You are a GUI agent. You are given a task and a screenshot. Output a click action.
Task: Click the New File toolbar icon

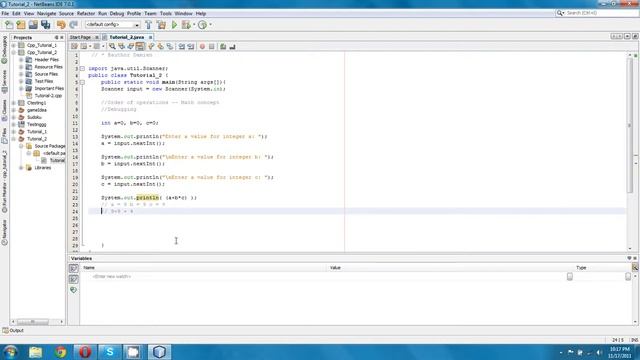[x=9, y=25]
